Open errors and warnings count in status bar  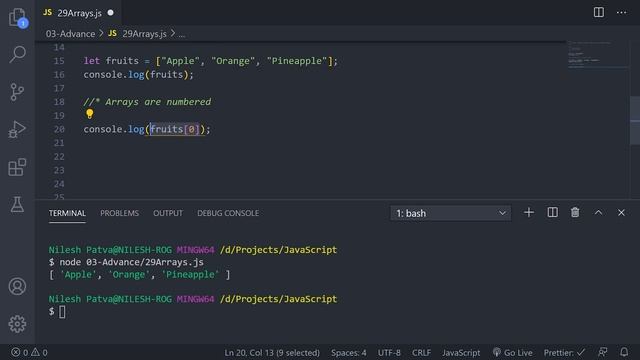tap(29, 352)
